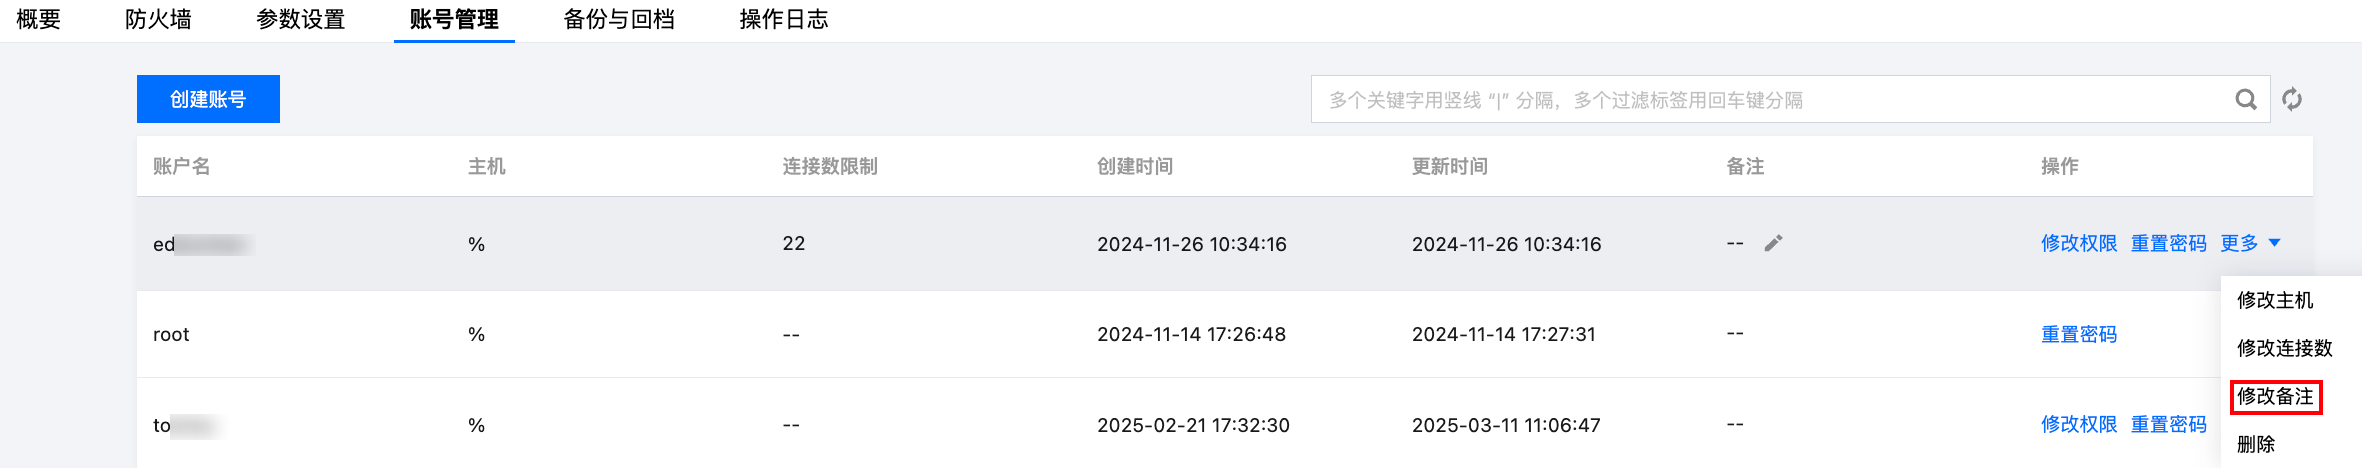Select the 账号管理 tab

pos(454,20)
